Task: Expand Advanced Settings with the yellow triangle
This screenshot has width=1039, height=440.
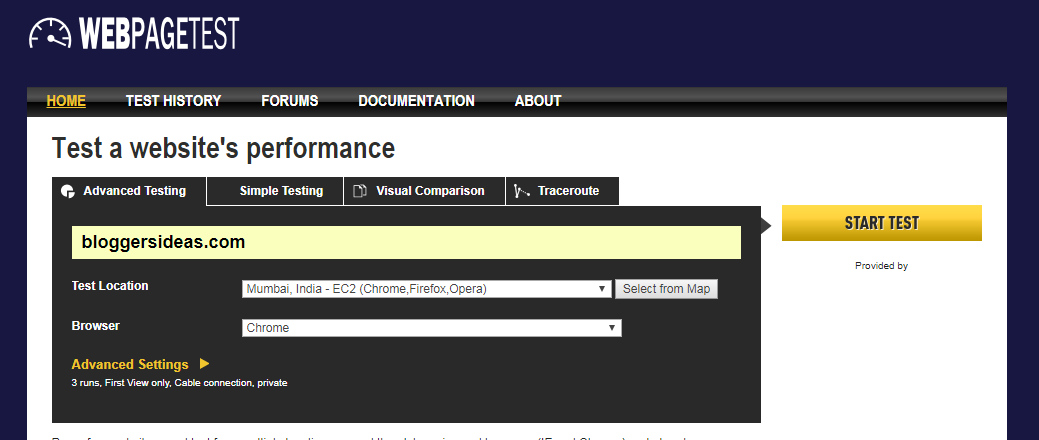Action: [x=204, y=364]
